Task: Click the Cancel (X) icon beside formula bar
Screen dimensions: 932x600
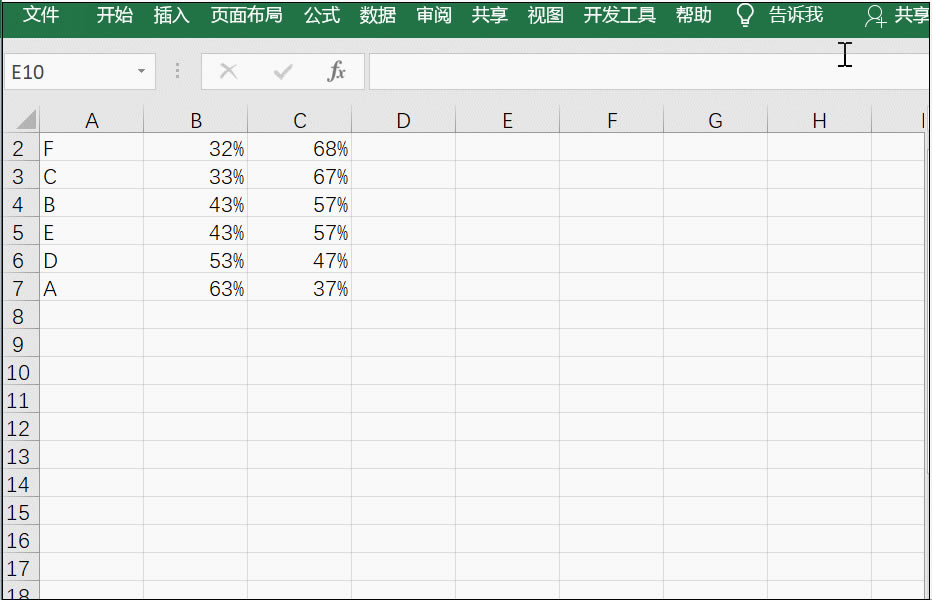Action: pos(229,71)
